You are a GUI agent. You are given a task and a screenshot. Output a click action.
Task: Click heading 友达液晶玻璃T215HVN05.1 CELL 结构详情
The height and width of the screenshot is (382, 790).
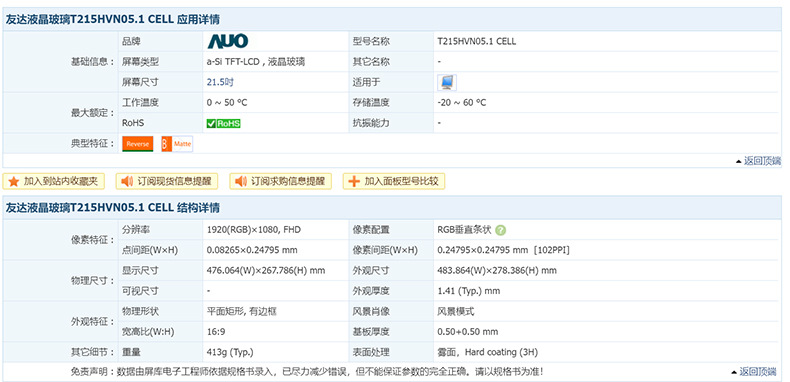(x=112, y=208)
